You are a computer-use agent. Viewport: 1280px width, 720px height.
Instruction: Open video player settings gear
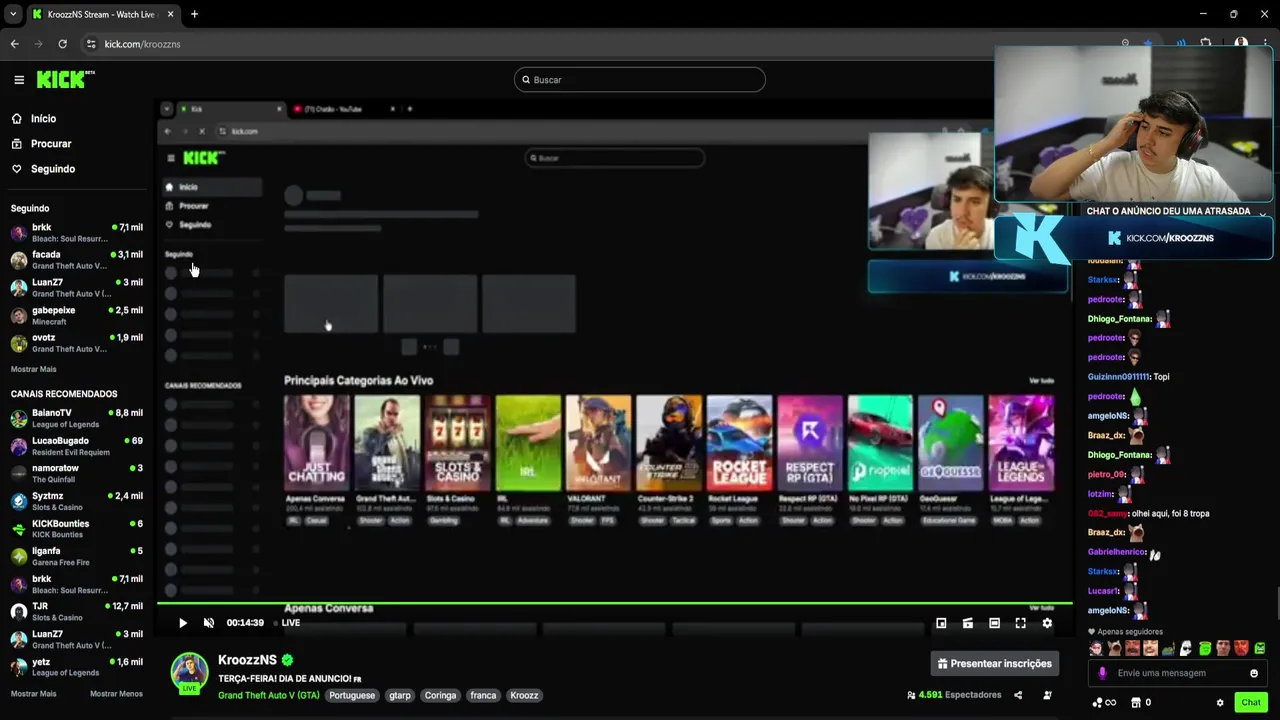click(x=1047, y=623)
